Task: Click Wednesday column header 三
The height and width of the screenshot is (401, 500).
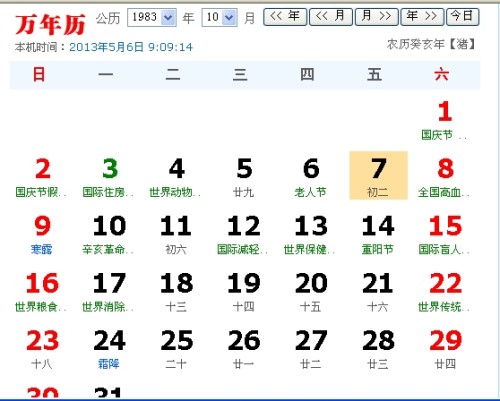Action: [x=240, y=74]
